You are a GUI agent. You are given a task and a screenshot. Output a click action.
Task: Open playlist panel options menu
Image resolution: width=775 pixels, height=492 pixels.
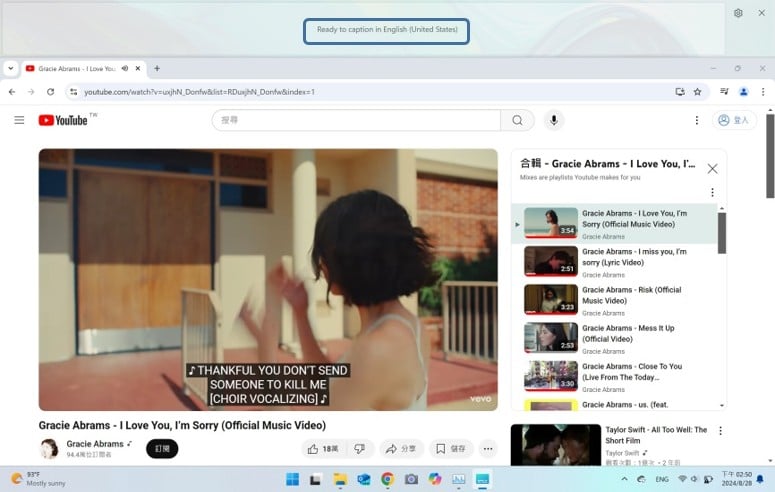(712, 192)
